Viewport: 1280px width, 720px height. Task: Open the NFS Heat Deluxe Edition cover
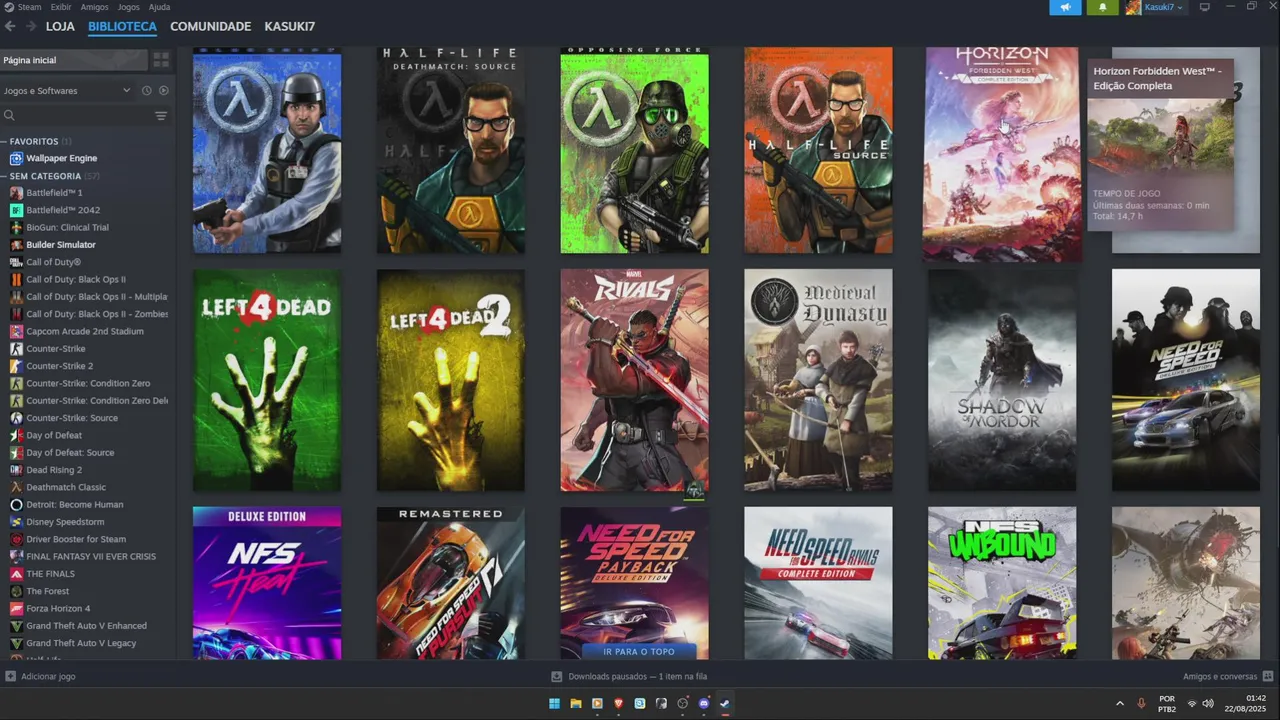(267, 583)
